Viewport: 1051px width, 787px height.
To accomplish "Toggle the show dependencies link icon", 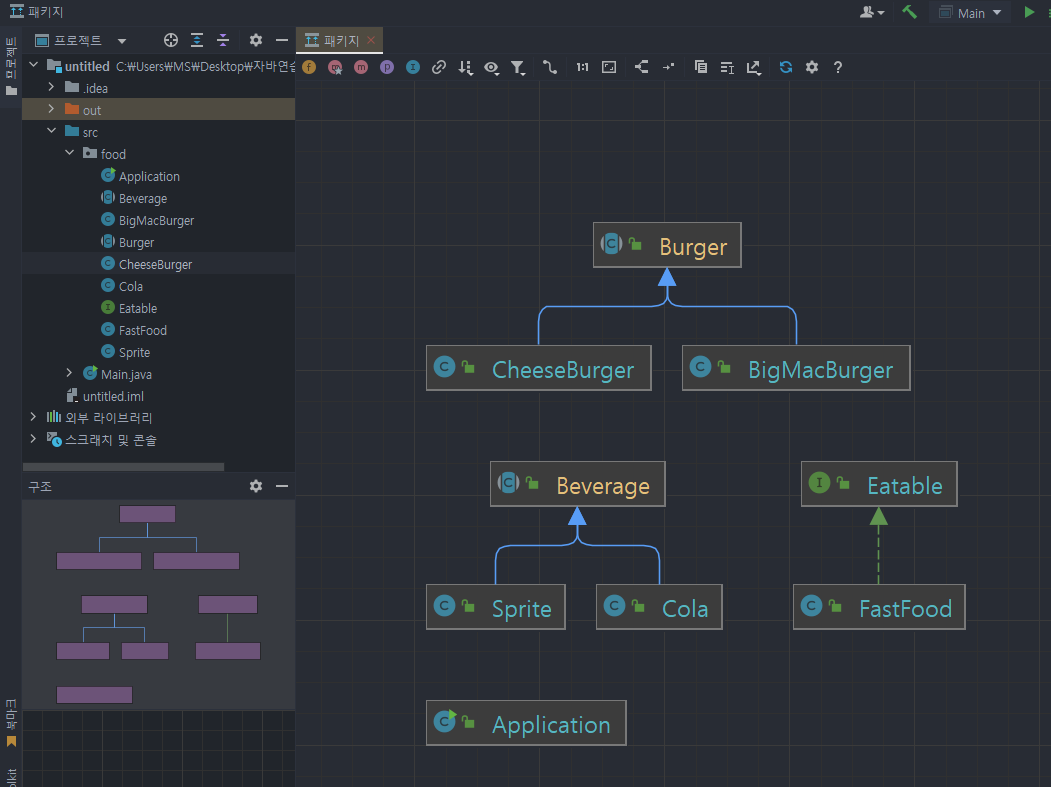I will [439, 67].
